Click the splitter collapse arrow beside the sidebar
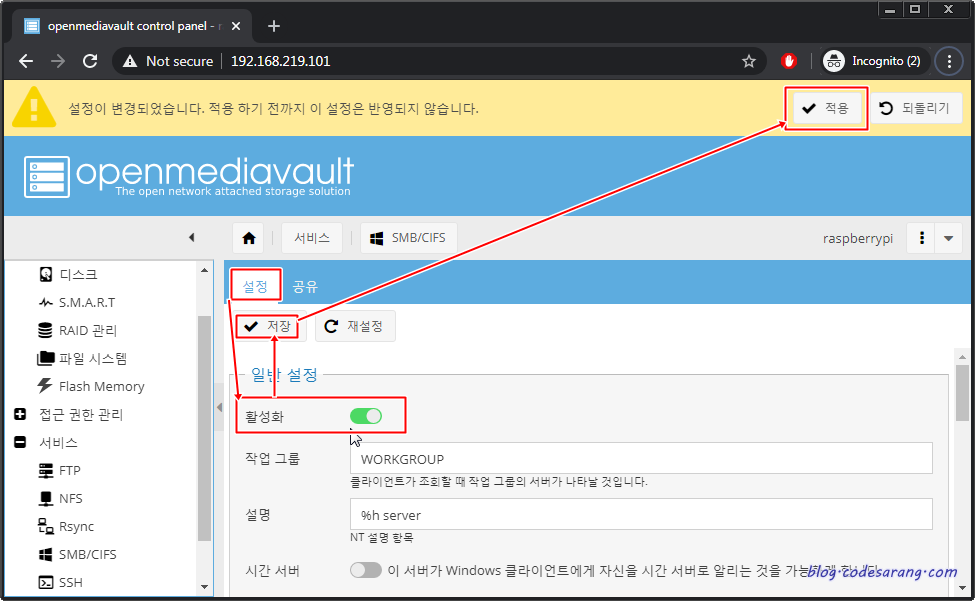The height and width of the screenshot is (601, 975). coord(219,407)
